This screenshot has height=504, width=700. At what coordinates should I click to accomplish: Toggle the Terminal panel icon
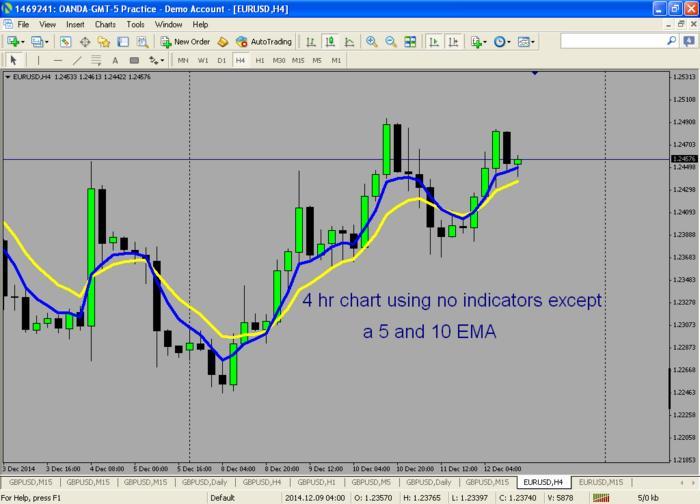tap(123, 42)
